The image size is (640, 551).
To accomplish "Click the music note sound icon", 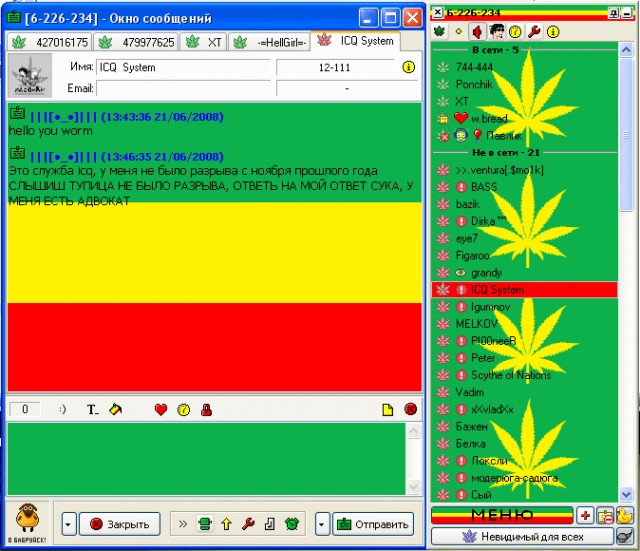I will click(270, 524).
